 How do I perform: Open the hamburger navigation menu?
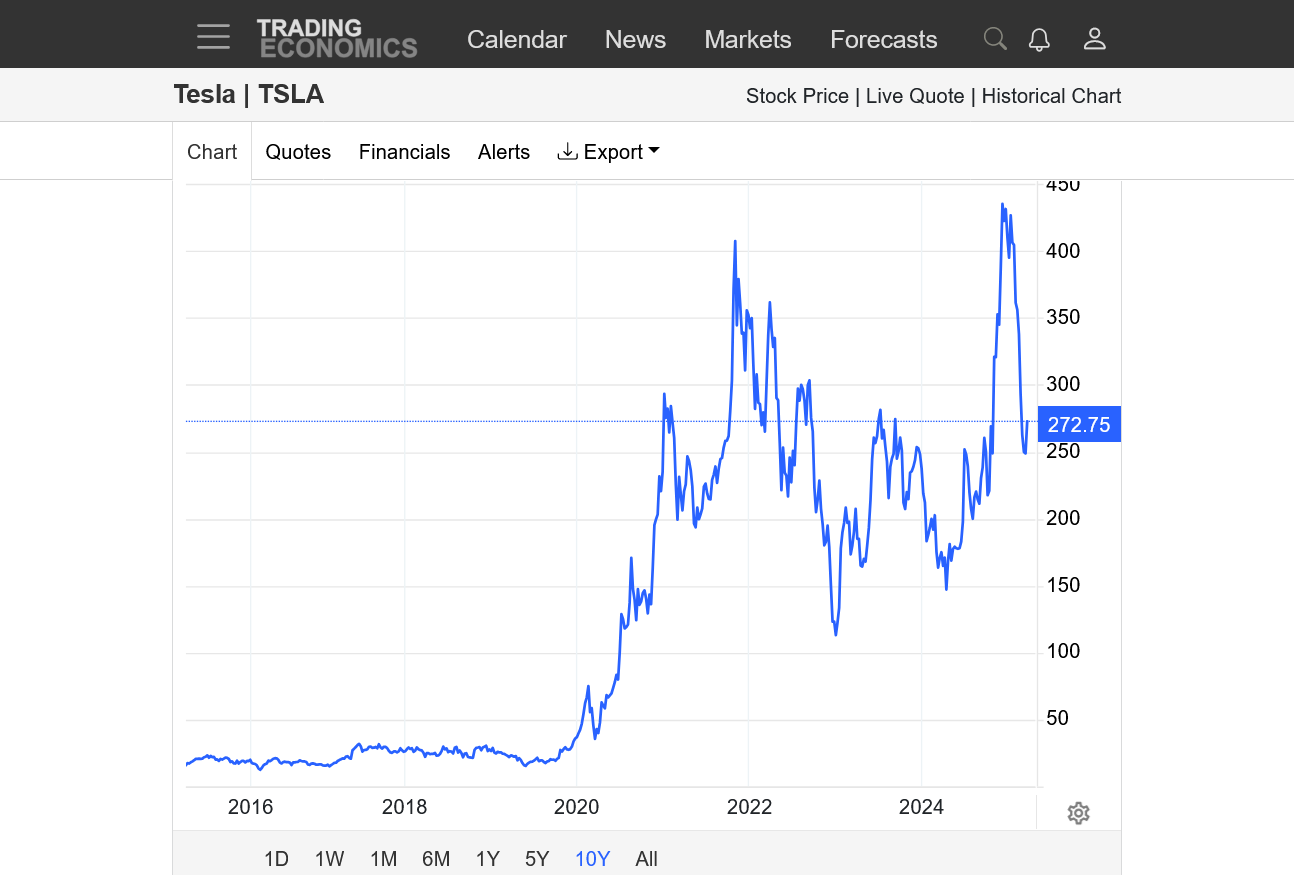[x=213, y=38]
